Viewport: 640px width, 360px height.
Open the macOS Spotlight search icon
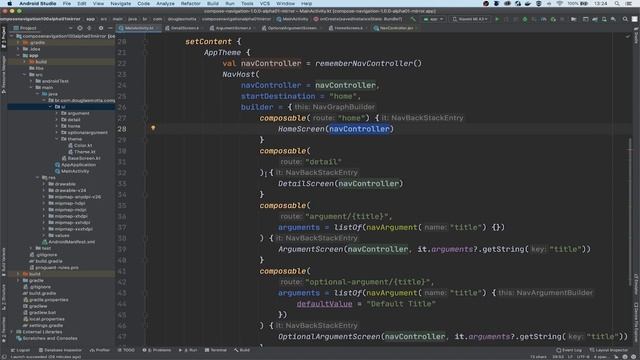click(x=617, y=3)
